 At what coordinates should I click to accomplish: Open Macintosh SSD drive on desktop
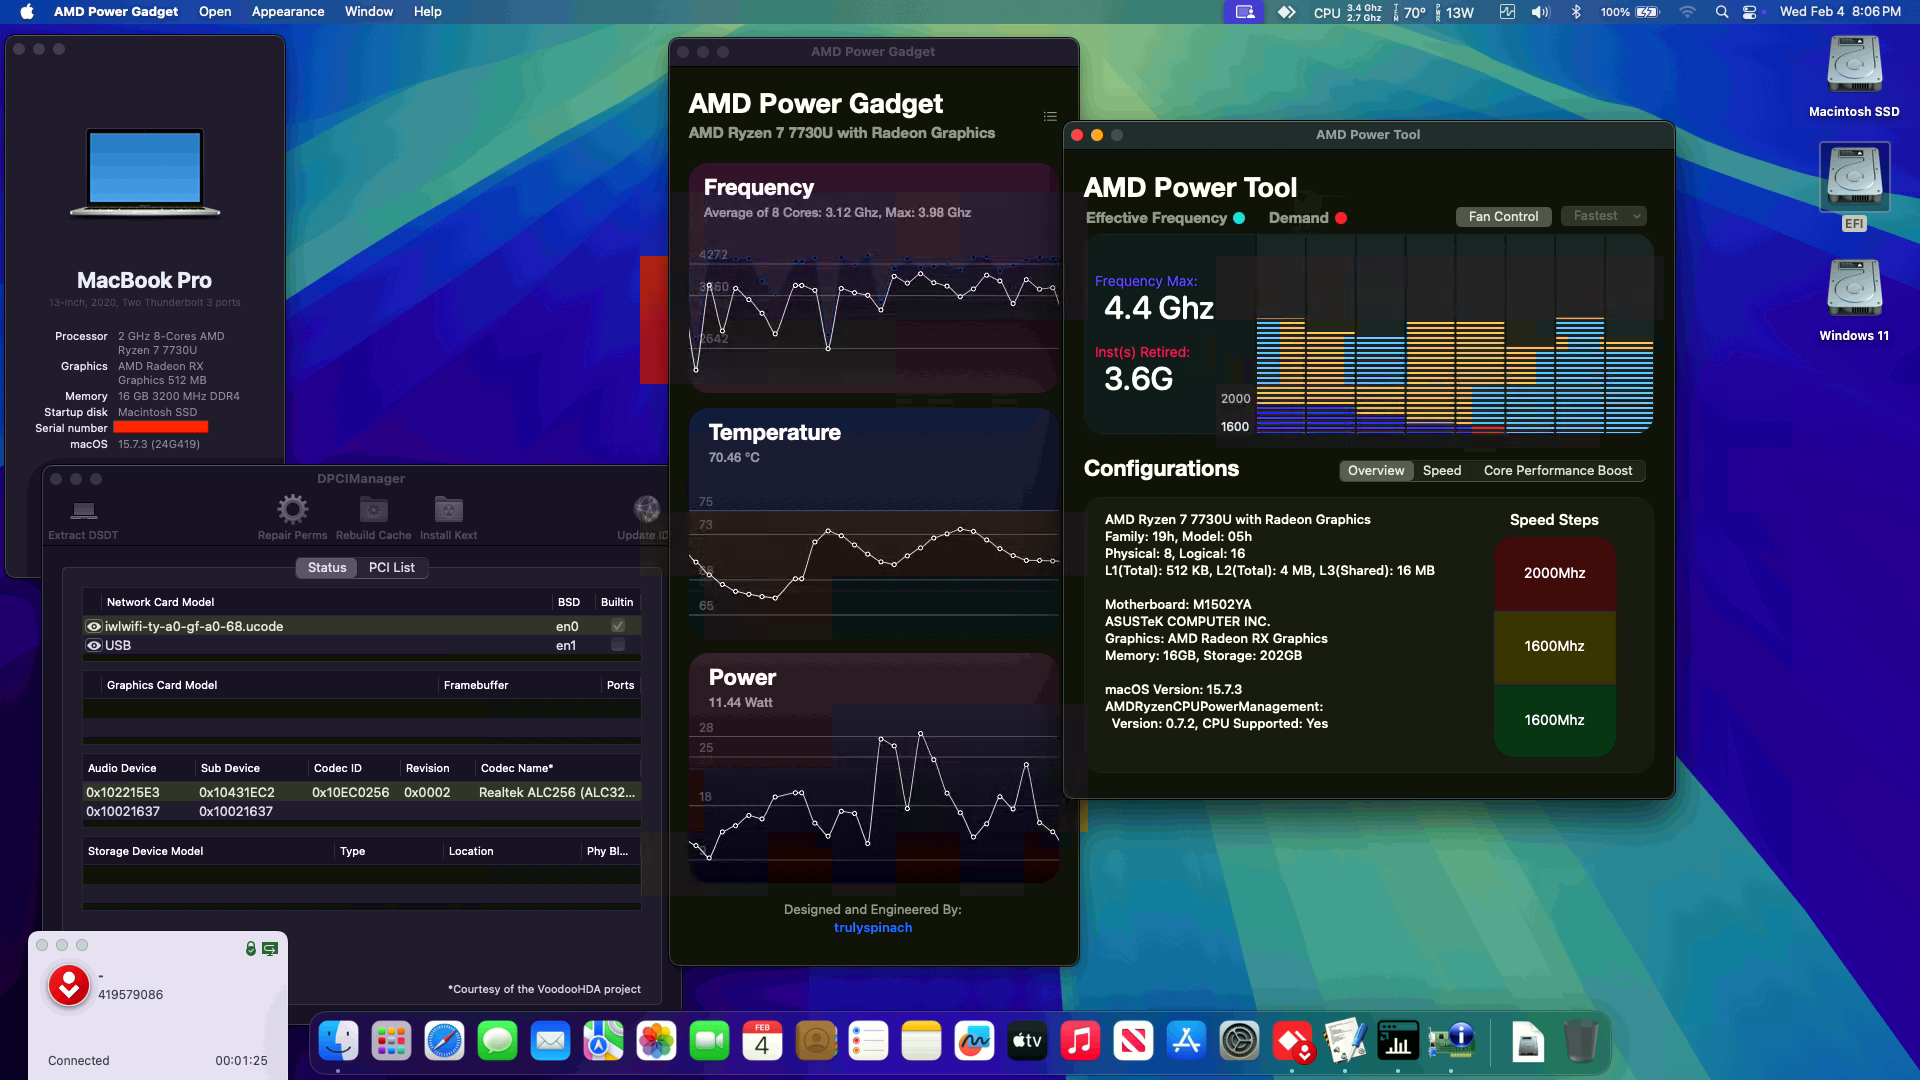point(1854,66)
